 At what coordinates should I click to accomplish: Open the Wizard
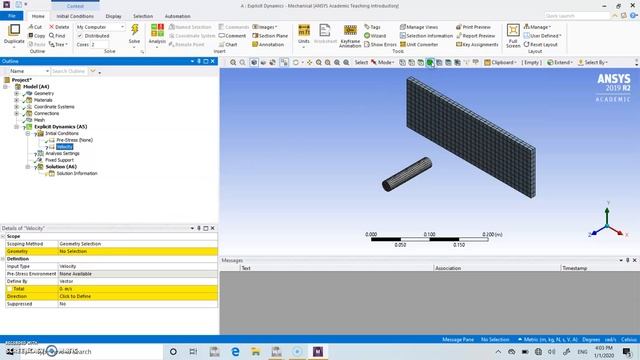375,36
